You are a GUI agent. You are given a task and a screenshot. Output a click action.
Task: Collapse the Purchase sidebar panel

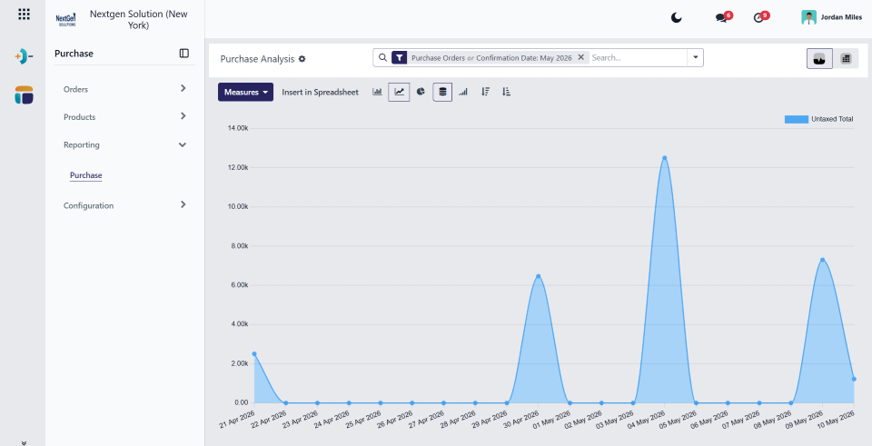coord(184,53)
